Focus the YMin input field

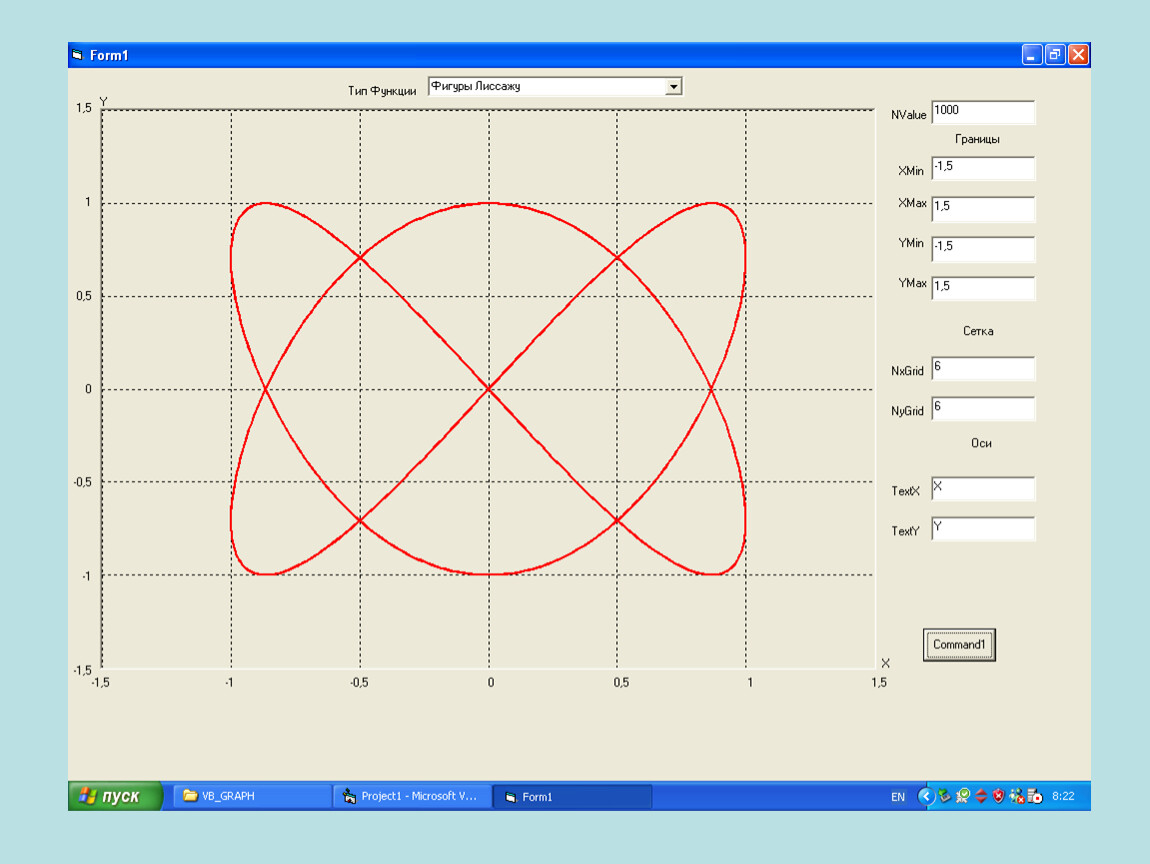[983, 249]
